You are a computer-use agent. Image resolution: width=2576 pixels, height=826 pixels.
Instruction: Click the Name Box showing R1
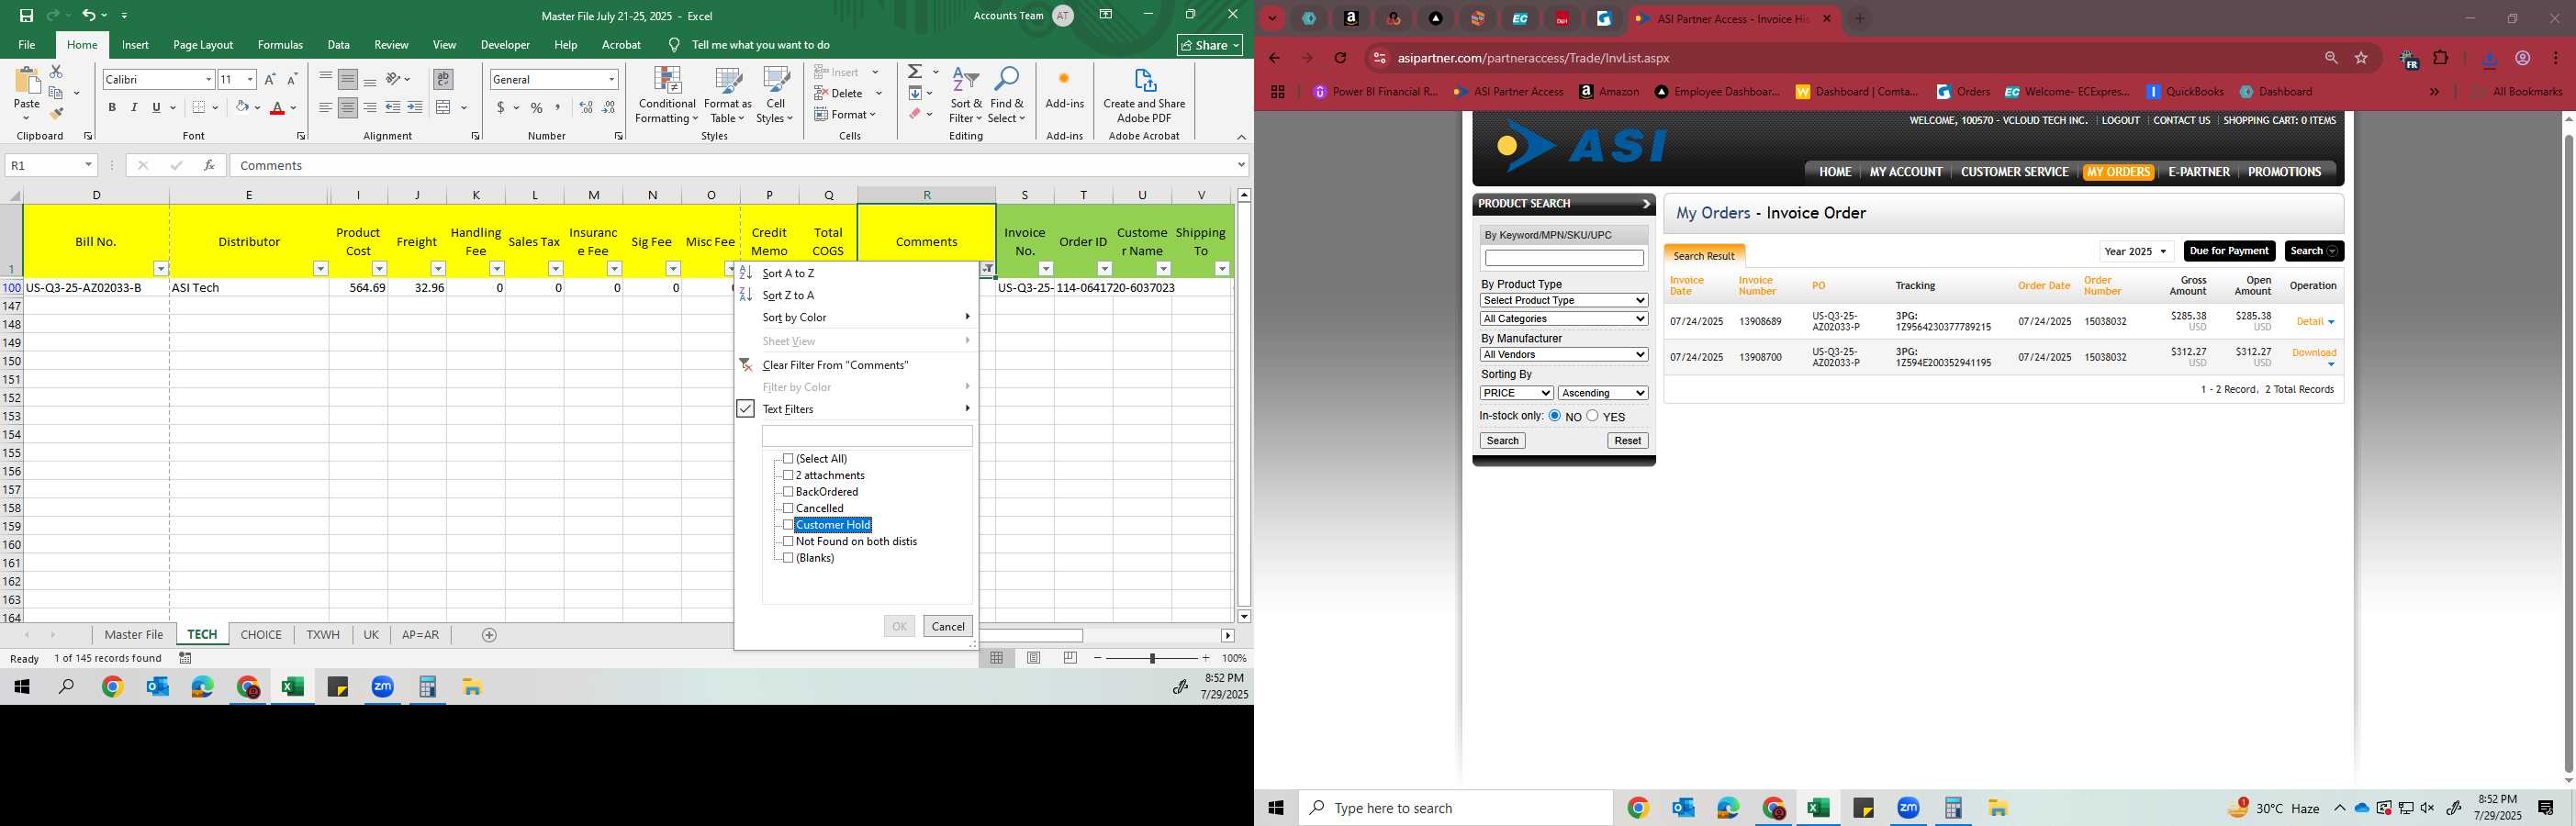50,165
